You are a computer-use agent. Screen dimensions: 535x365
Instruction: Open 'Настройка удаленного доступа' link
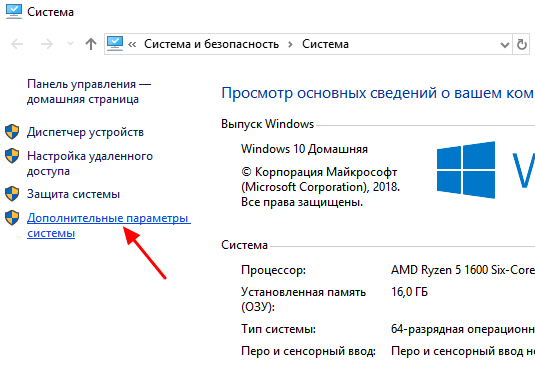90,163
